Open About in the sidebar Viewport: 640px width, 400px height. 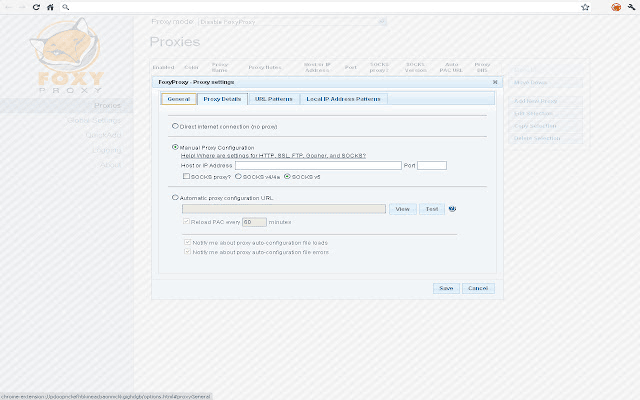click(x=110, y=165)
